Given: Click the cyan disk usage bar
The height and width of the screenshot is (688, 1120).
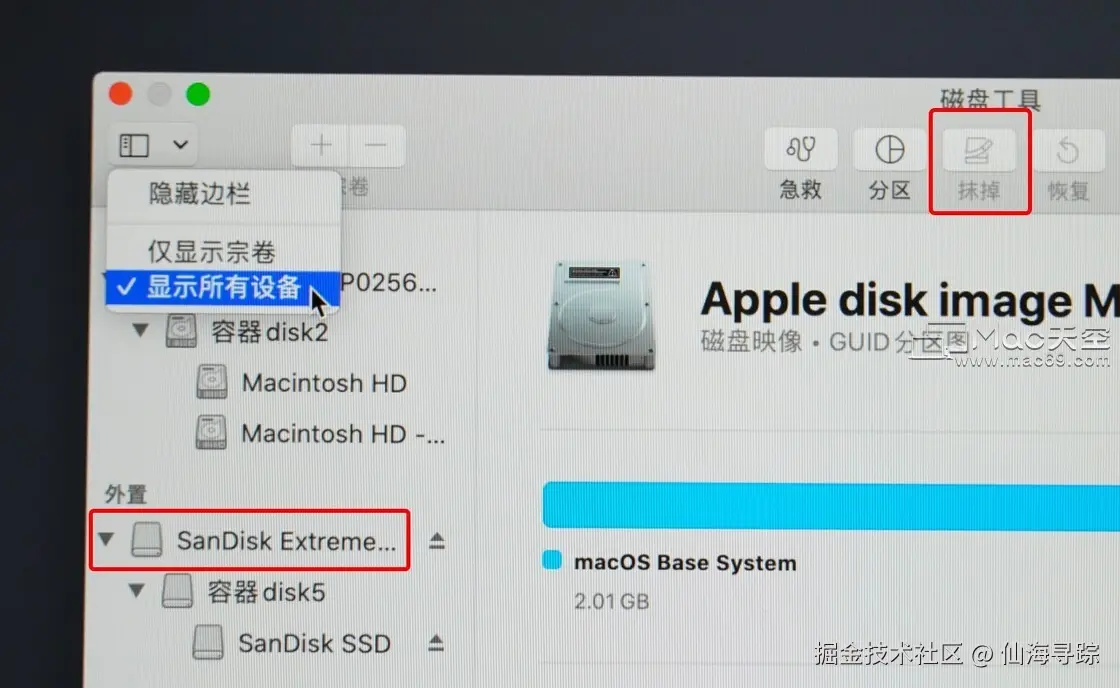Looking at the screenshot, I should 831,506.
